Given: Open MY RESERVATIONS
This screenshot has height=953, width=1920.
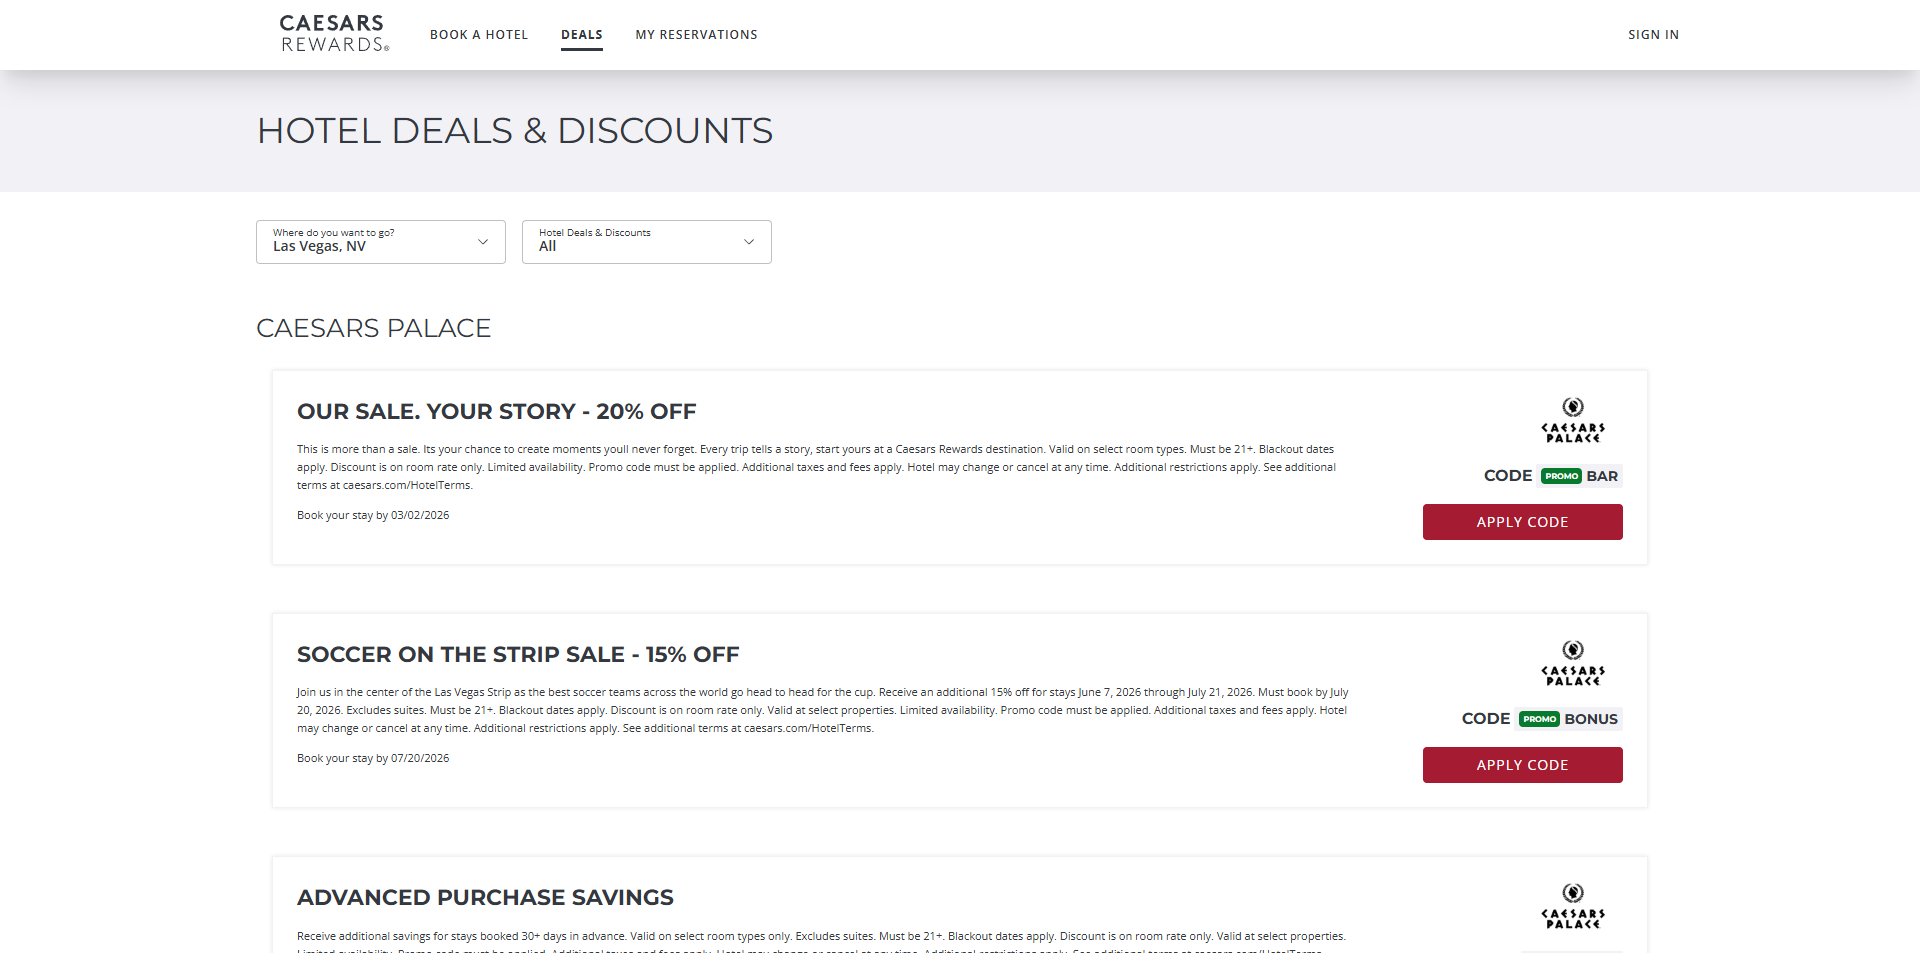Looking at the screenshot, I should tap(696, 34).
